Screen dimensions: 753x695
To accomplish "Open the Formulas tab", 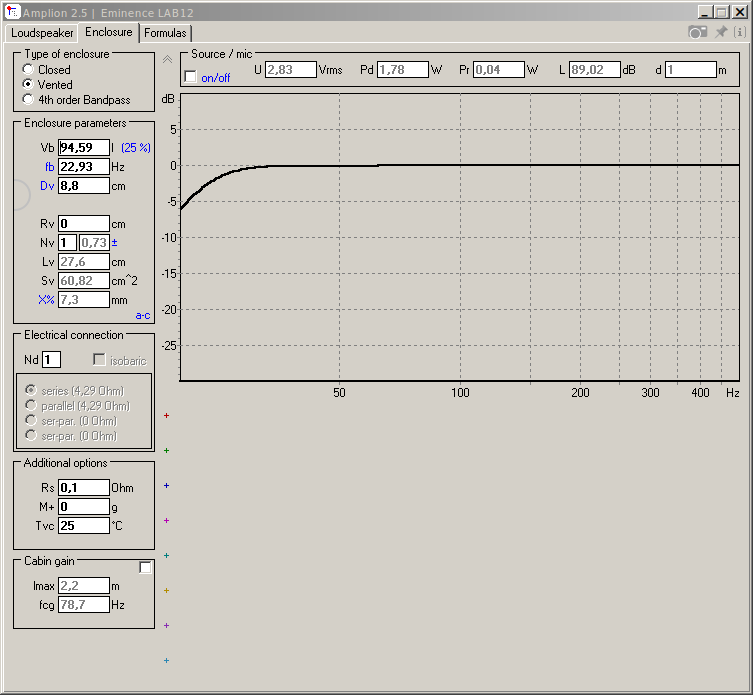I will (x=165, y=33).
